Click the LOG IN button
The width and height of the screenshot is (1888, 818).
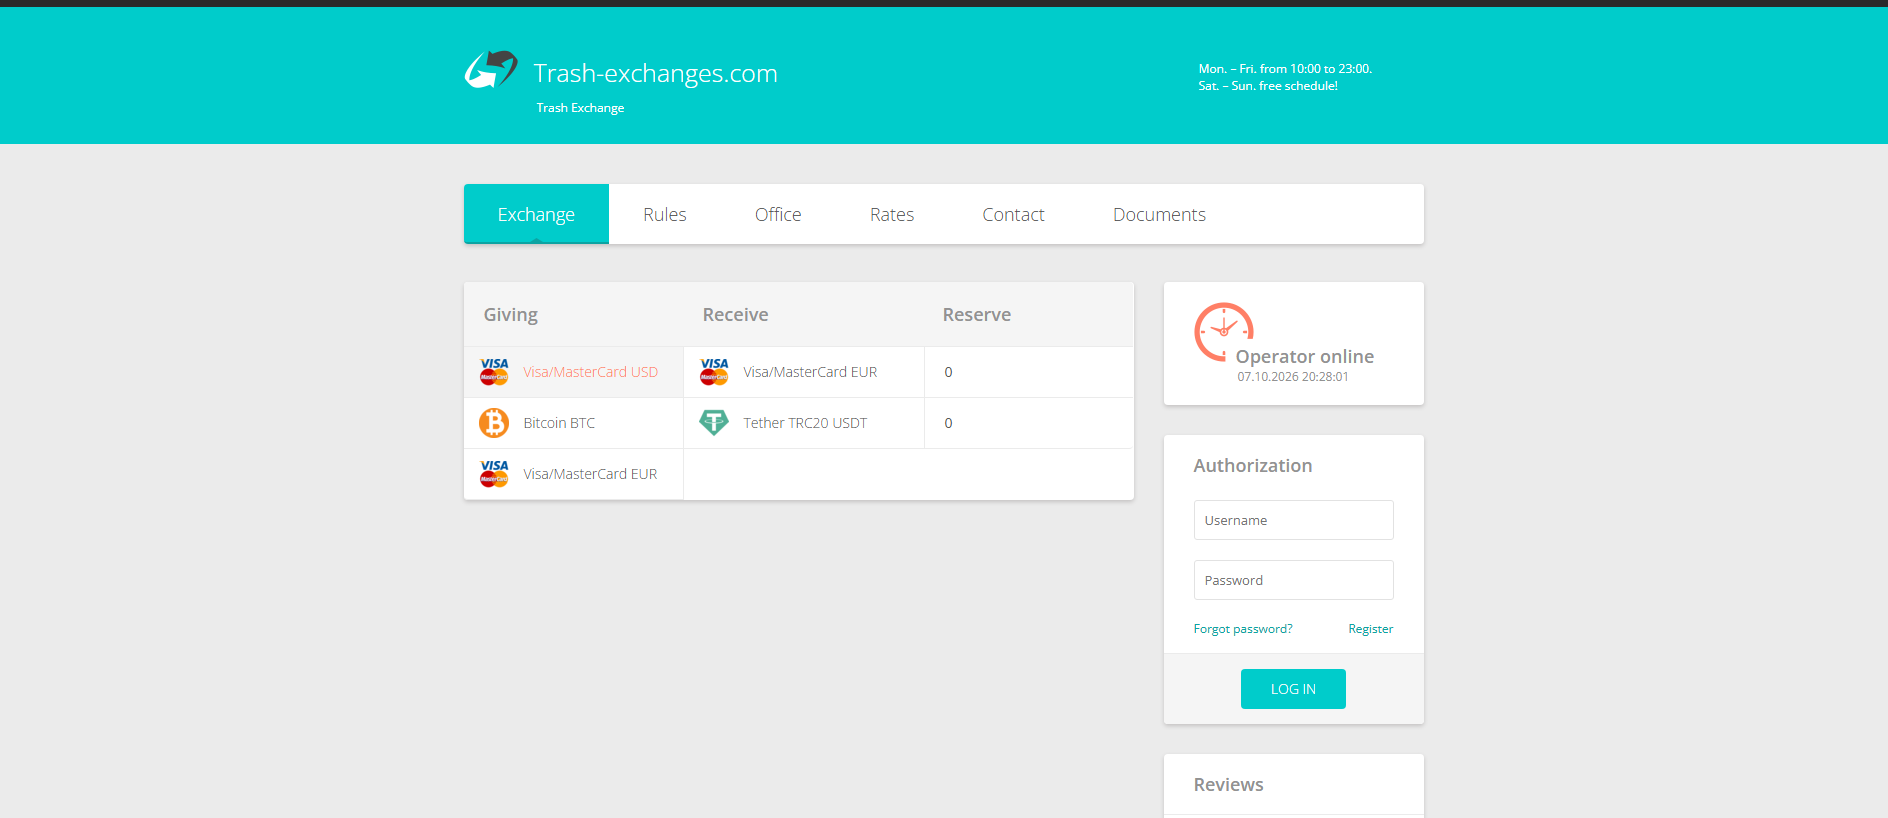pos(1293,689)
